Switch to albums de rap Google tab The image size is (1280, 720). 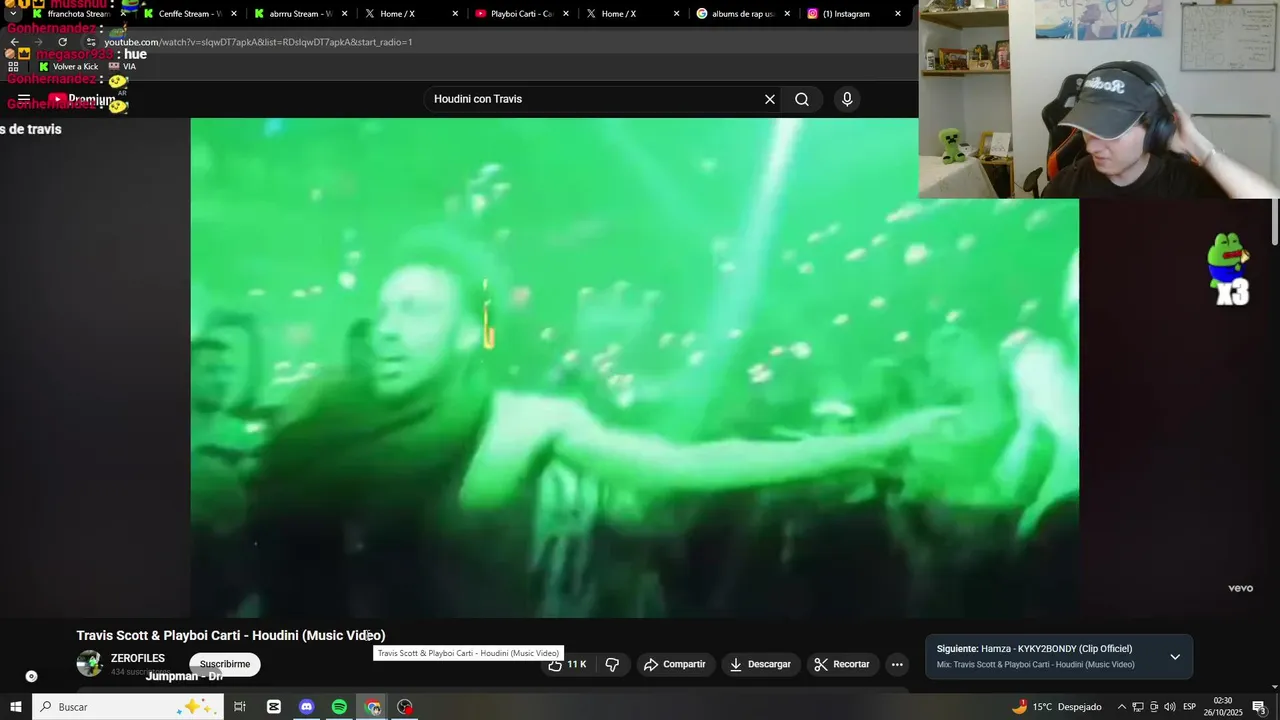pos(742,14)
